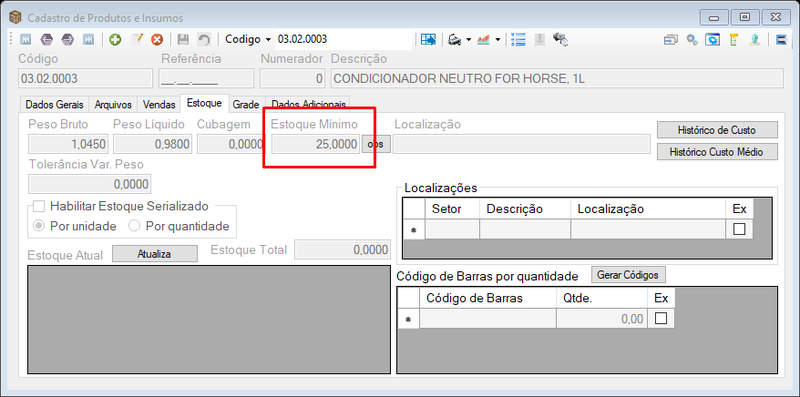Click the printer icon in toolbar
The height and width of the screenshot is (397, 800).
tap(454, 39)
